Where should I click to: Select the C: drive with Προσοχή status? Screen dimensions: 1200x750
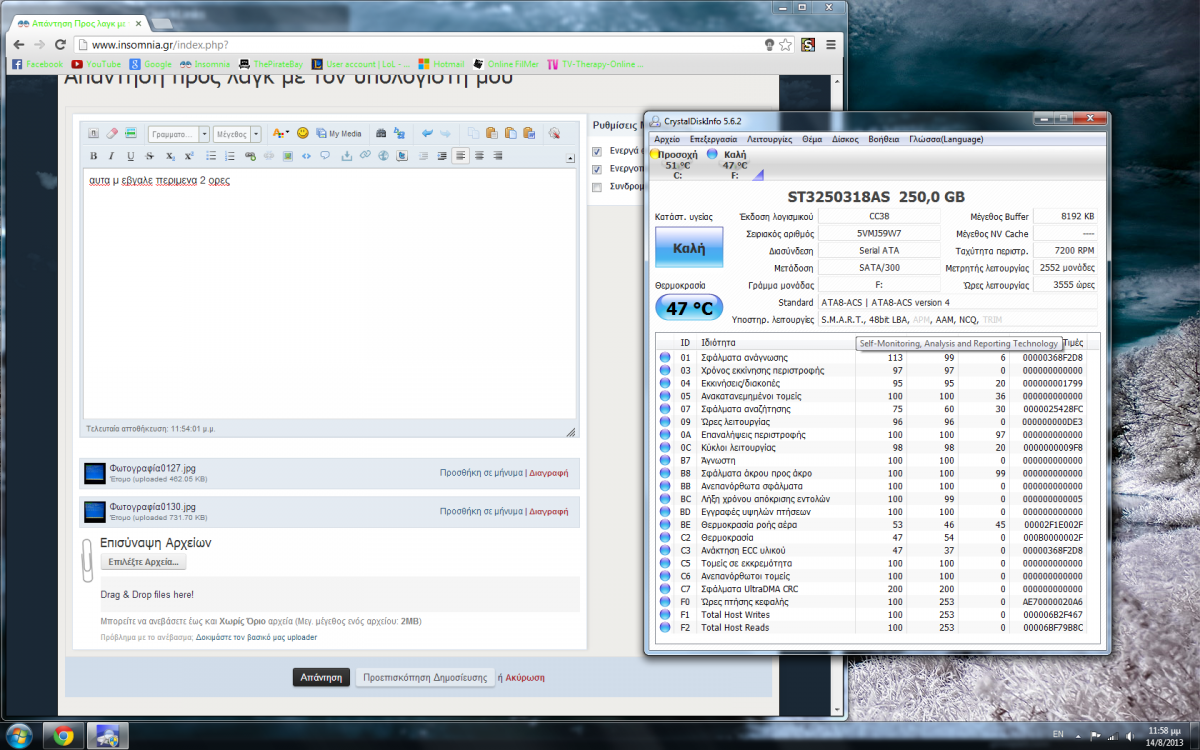[676, 165]
